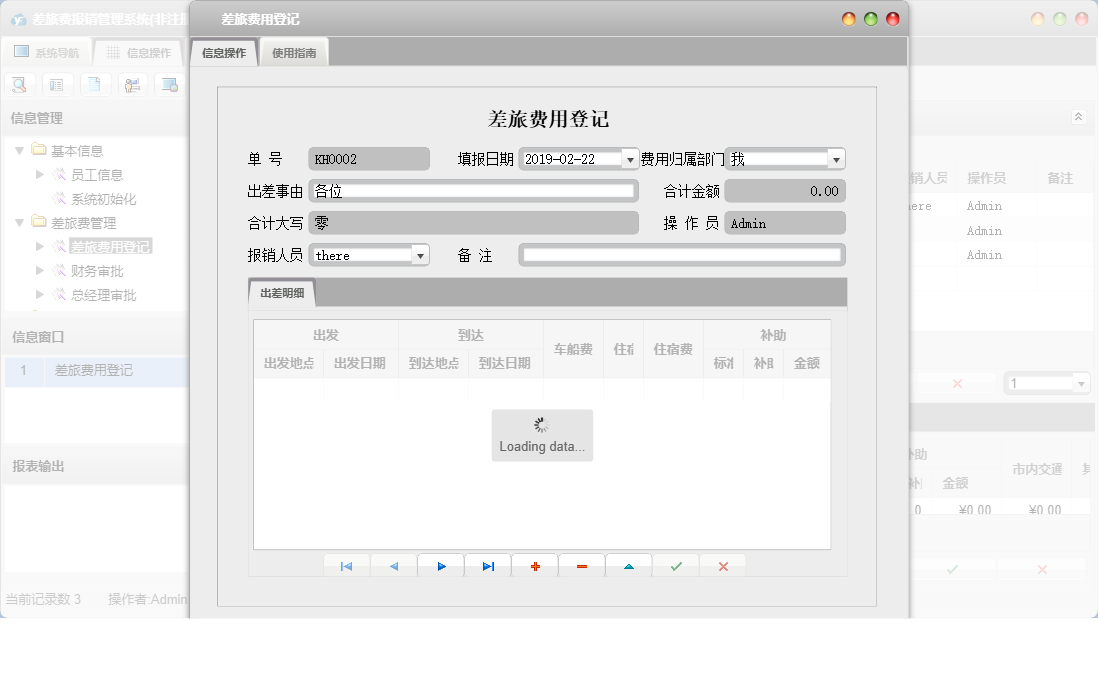Click inside the 备注 input field
This screenshot has width=1098, height=675.
pyautogui.click(x=680, y=254)
